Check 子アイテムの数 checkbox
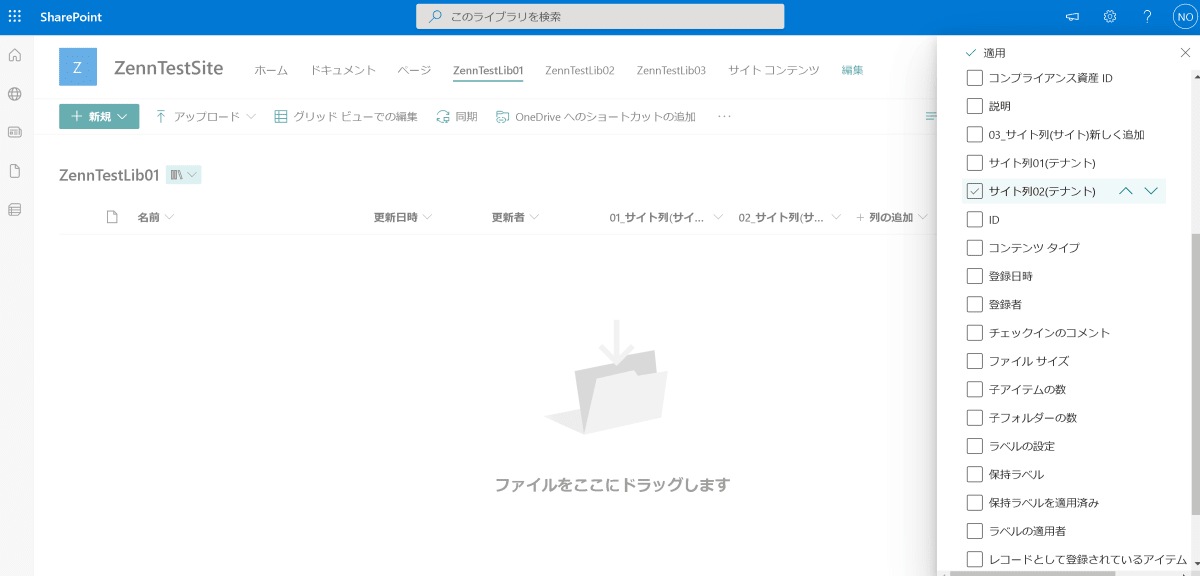The width and height of the screenshot is (1200, 576). (975, 389)
